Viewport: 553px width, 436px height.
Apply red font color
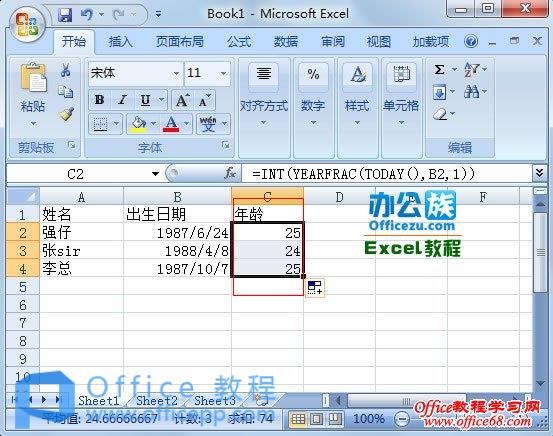pos(171,124)
